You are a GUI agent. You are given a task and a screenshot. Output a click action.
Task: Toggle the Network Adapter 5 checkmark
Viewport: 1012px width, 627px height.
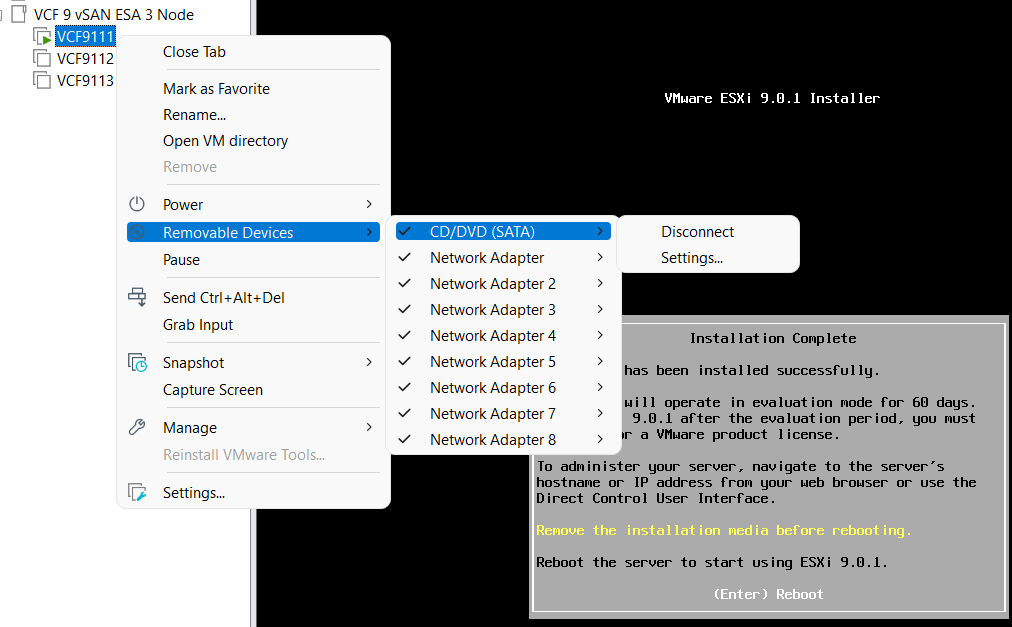tap(405, 362)
